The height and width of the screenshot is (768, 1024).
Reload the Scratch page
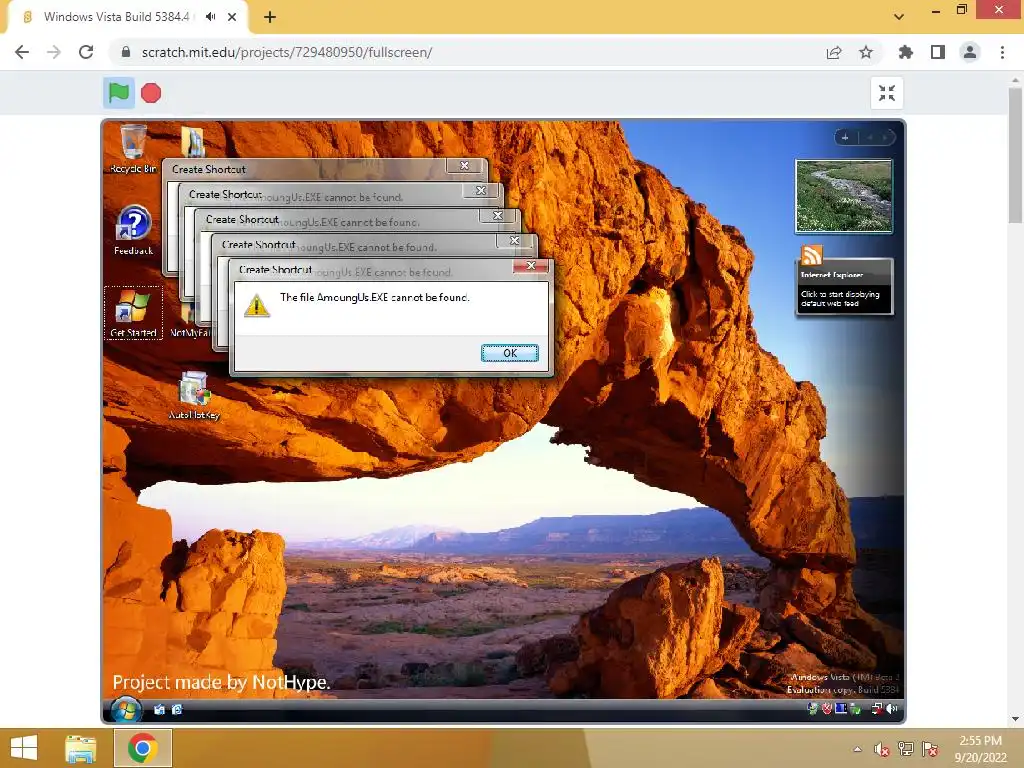(86, 52)
